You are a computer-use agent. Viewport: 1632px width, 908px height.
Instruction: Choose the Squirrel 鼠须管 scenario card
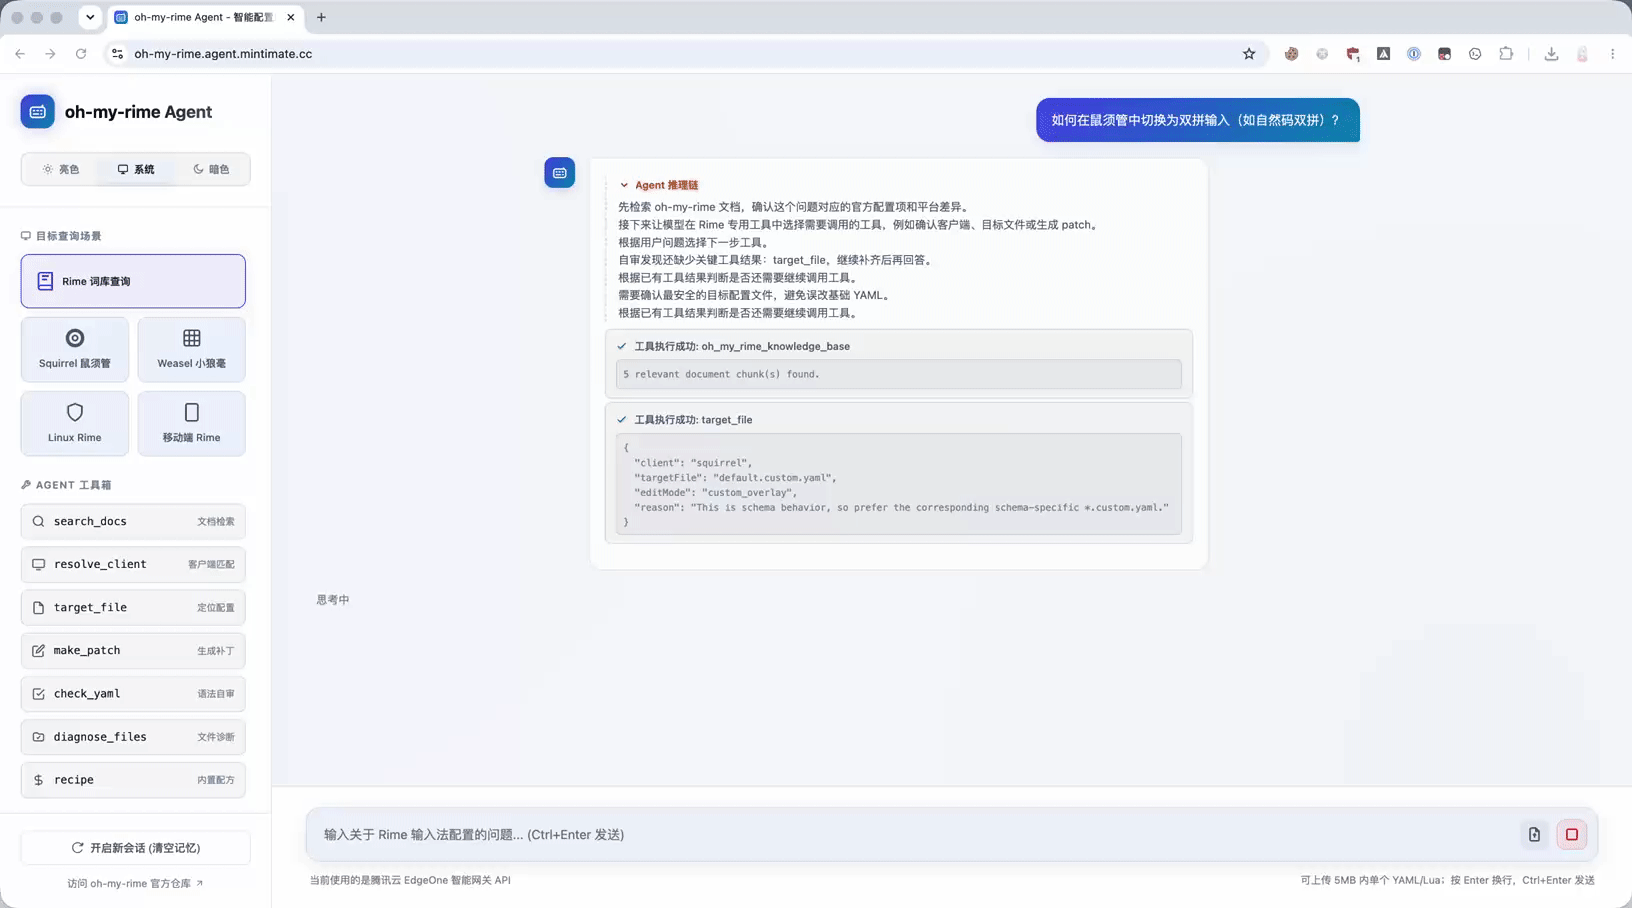click(x=75, y=350)
